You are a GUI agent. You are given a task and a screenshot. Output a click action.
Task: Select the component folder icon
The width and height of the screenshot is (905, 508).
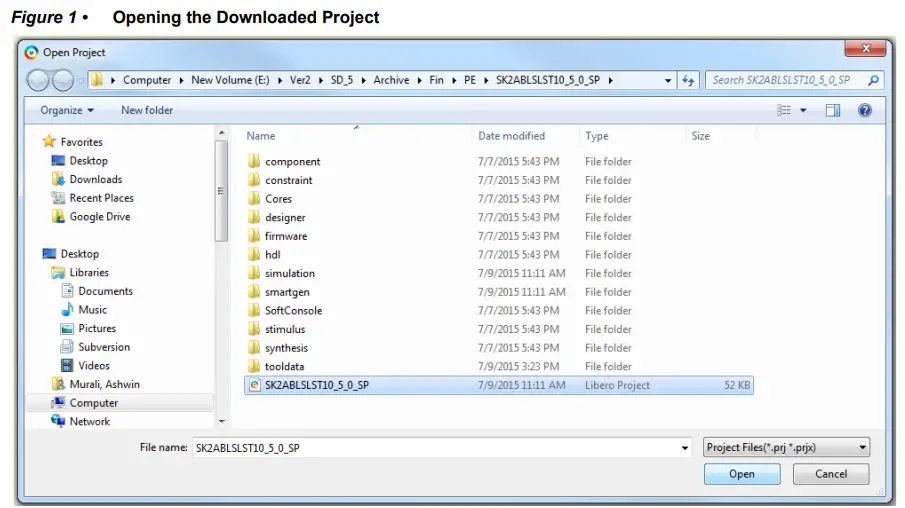(x=254, y=161)
